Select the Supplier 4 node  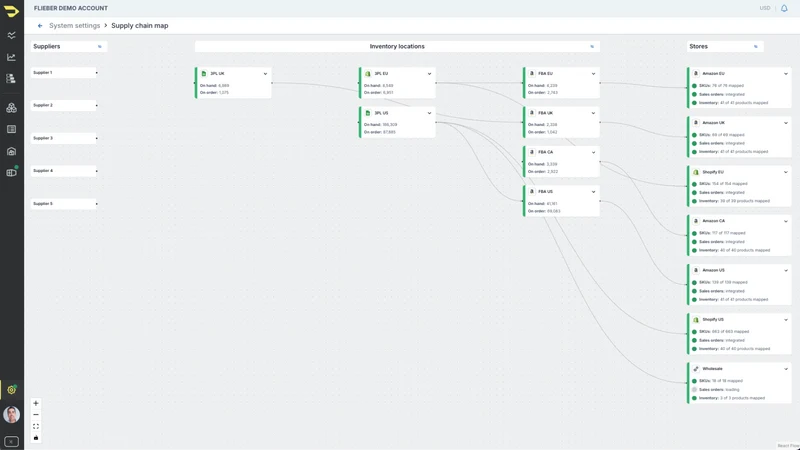pos(64,170)
